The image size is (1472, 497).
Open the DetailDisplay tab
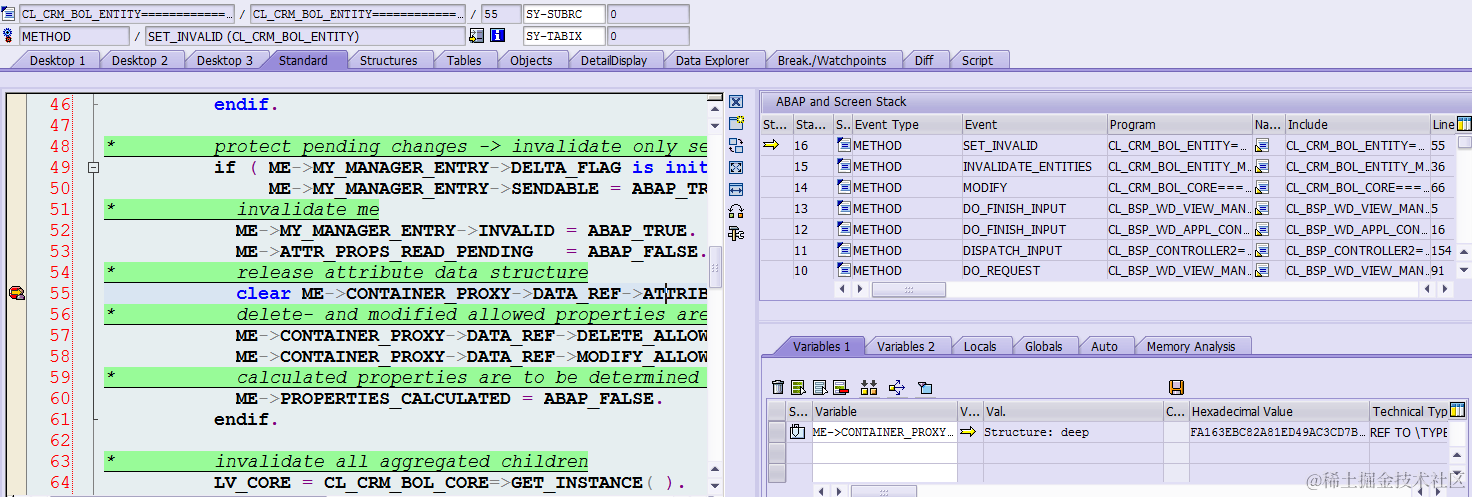[x=614, y=60]
